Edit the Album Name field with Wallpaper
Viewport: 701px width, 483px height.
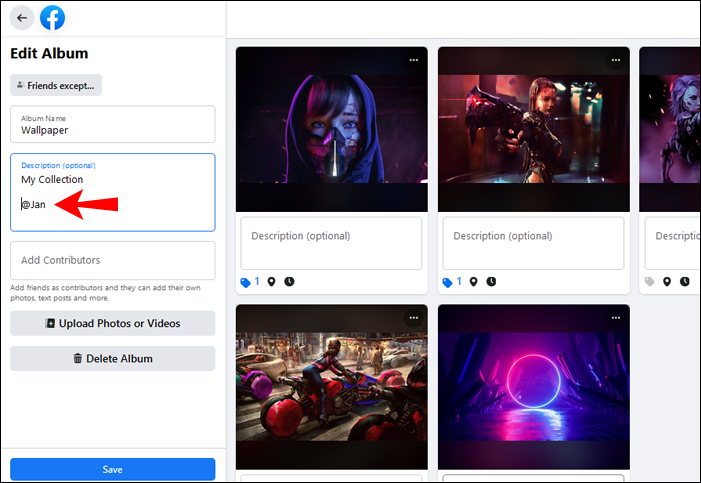tap(113, 124)
